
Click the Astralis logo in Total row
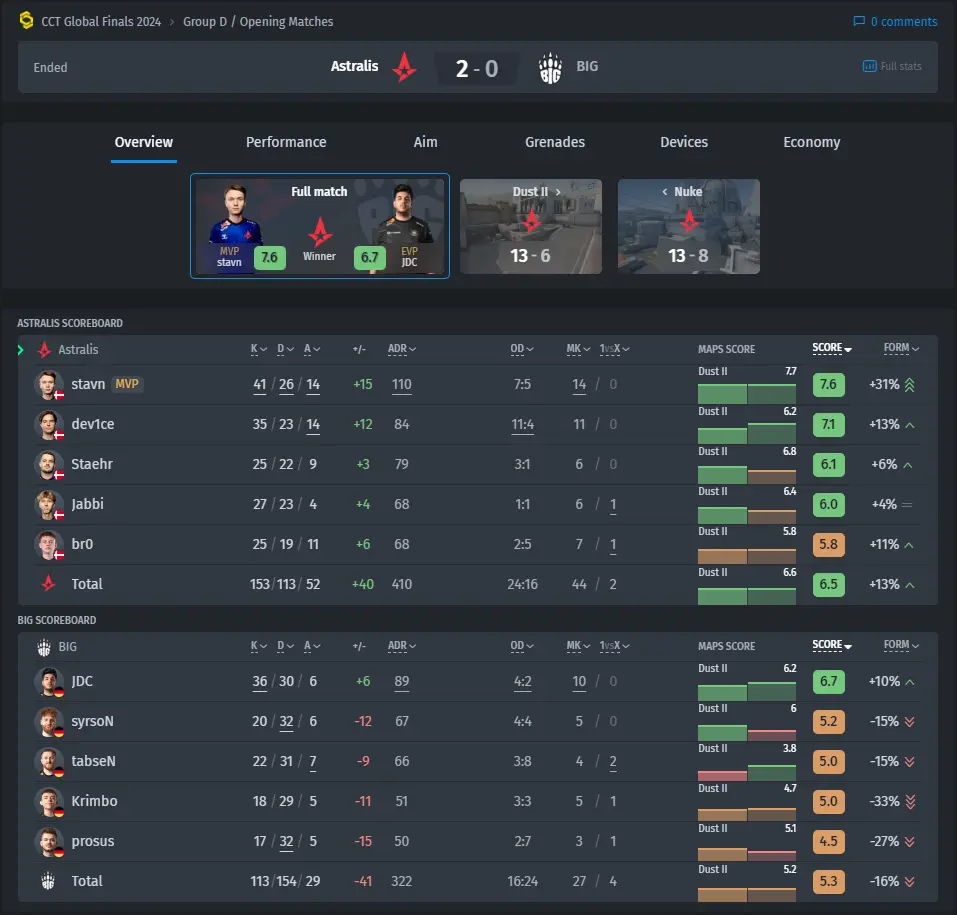(x=48, y=584)
